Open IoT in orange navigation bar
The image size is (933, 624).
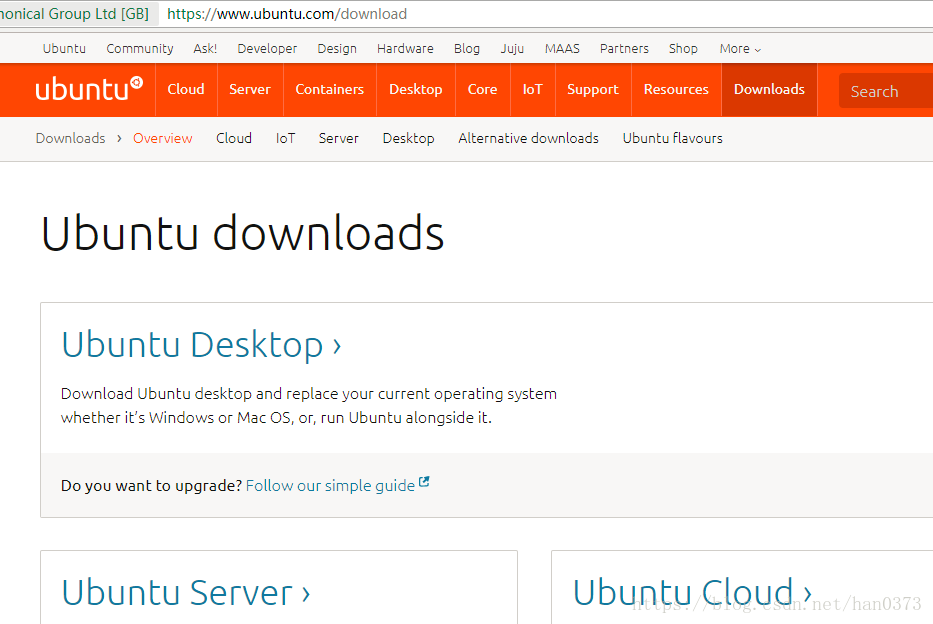click(533, 89)
